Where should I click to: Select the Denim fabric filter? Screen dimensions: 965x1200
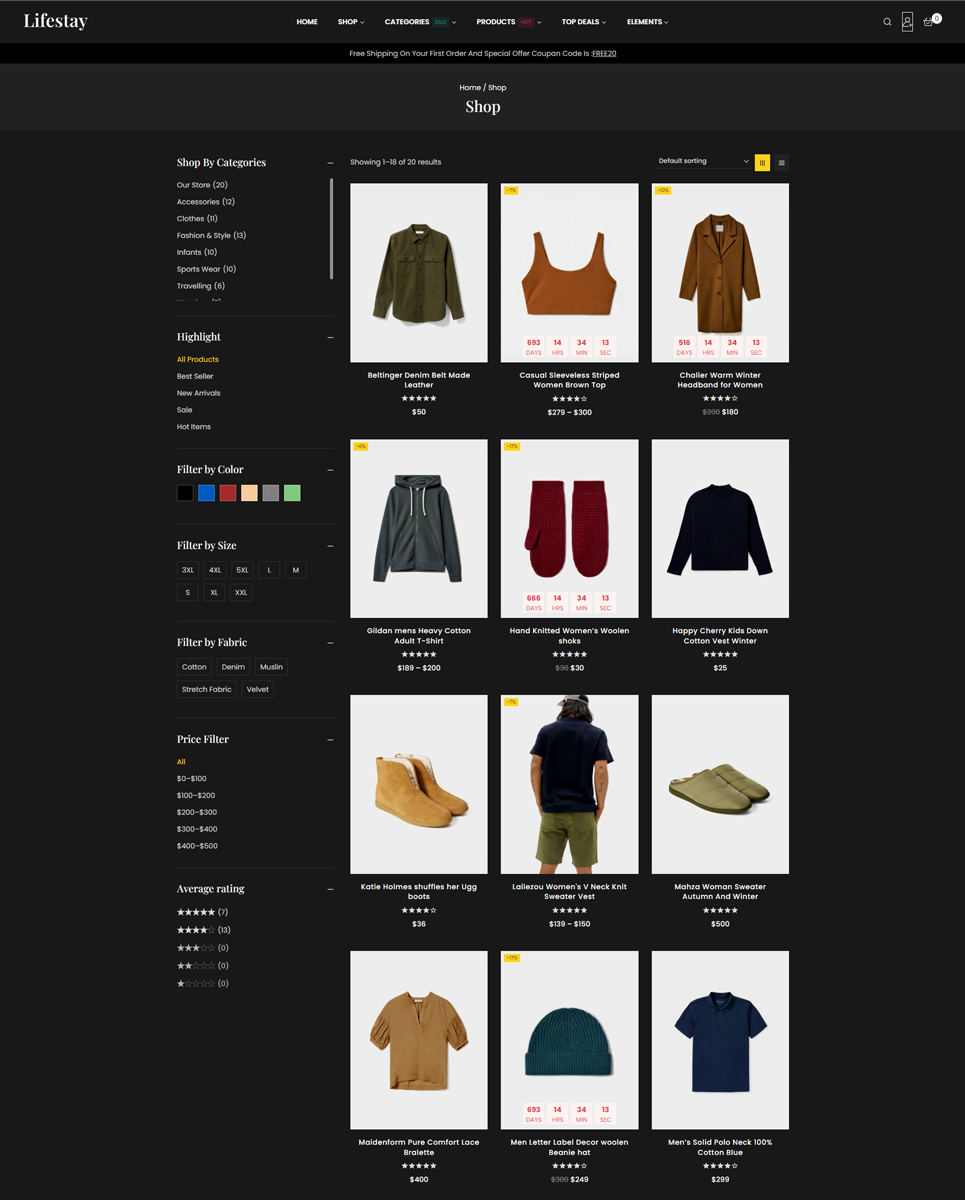(x=233, y=667)
